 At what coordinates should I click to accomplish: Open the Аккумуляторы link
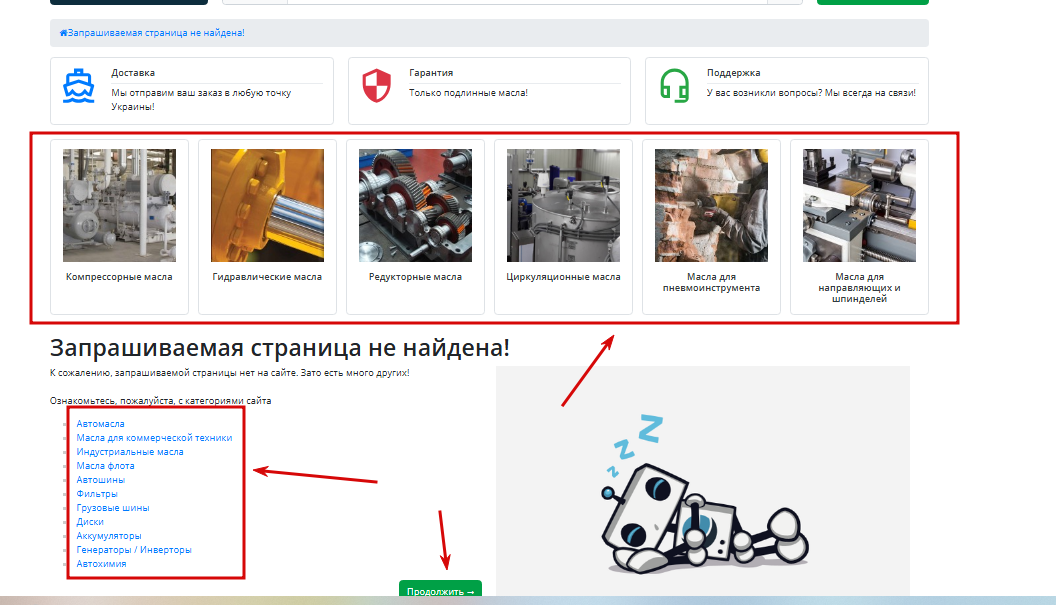[x=109, y=536]
